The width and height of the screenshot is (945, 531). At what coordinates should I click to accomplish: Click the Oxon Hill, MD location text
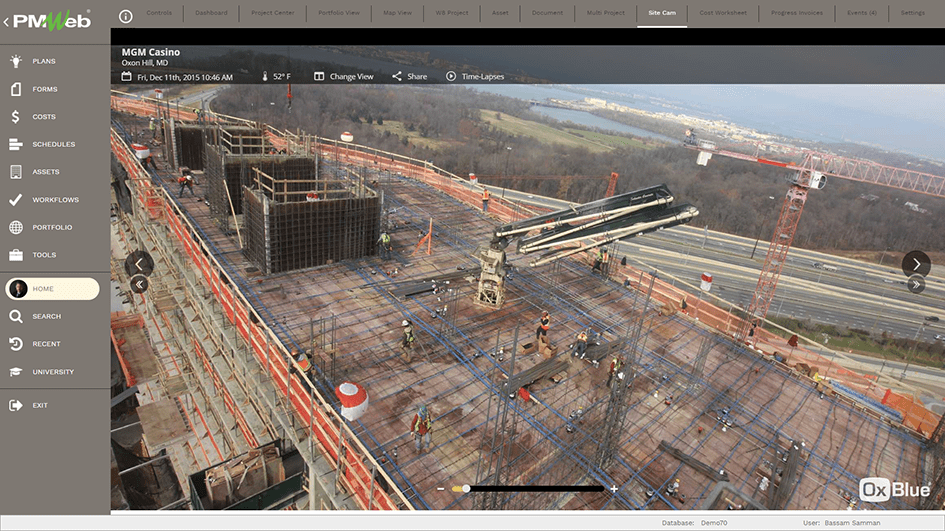point(145,63)
